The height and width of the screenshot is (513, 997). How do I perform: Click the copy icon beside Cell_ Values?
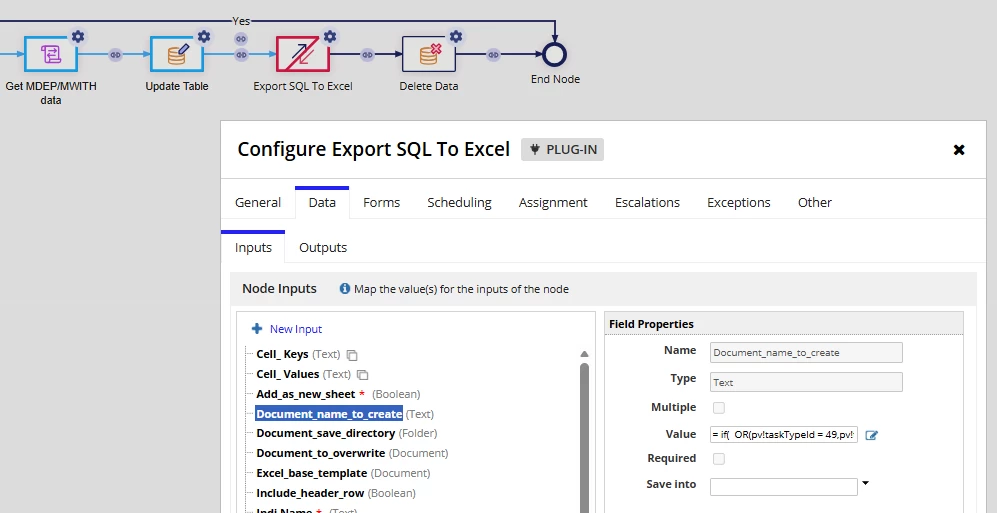click(362, 374)
